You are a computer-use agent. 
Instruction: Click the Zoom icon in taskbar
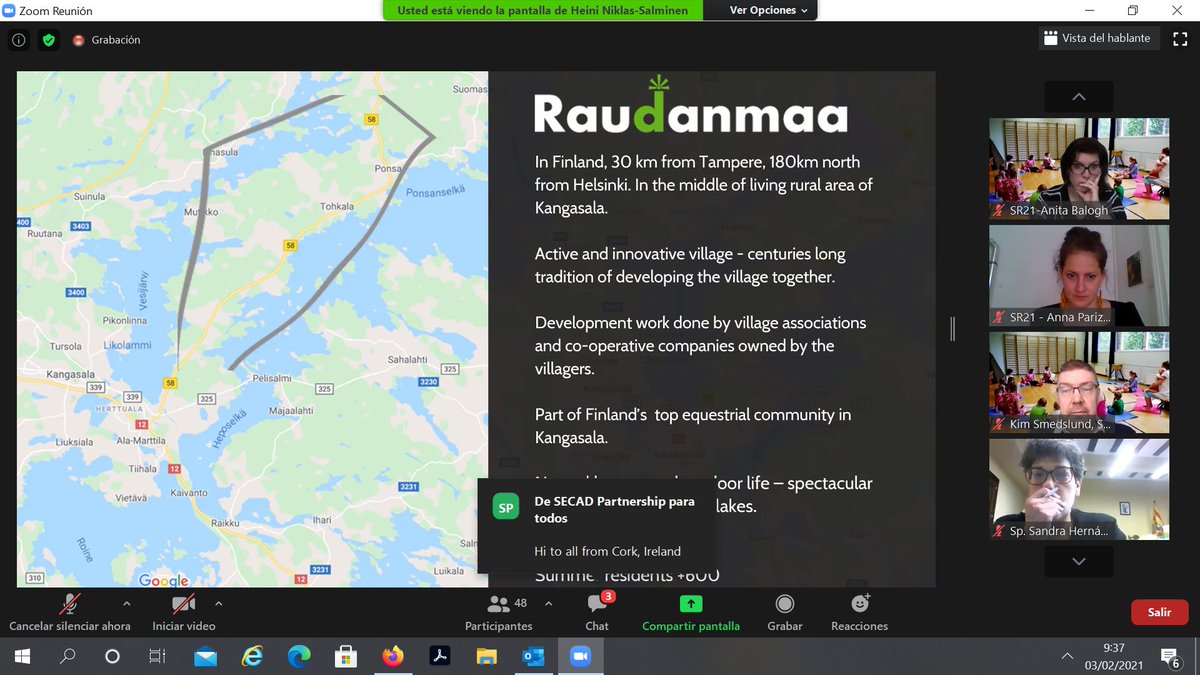point(580,656)
